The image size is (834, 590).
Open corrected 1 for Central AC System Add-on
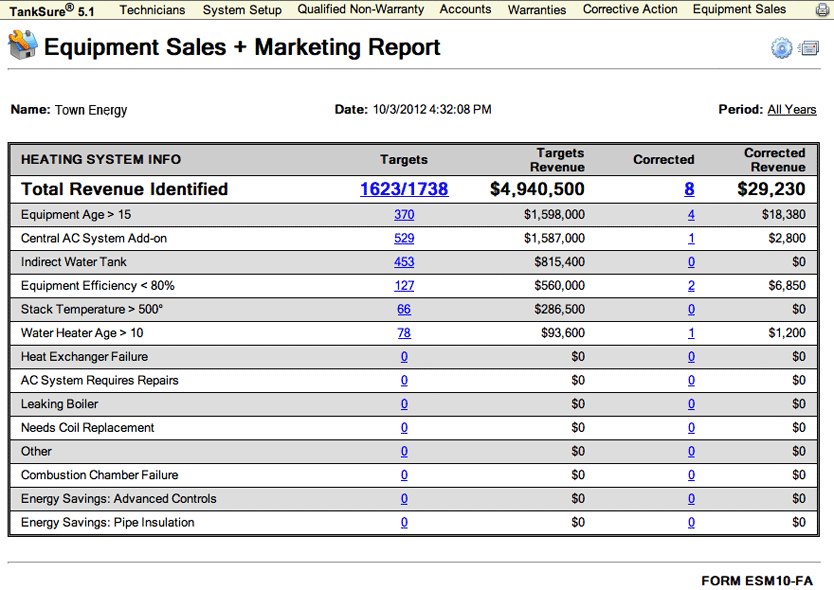coord(691,238)
